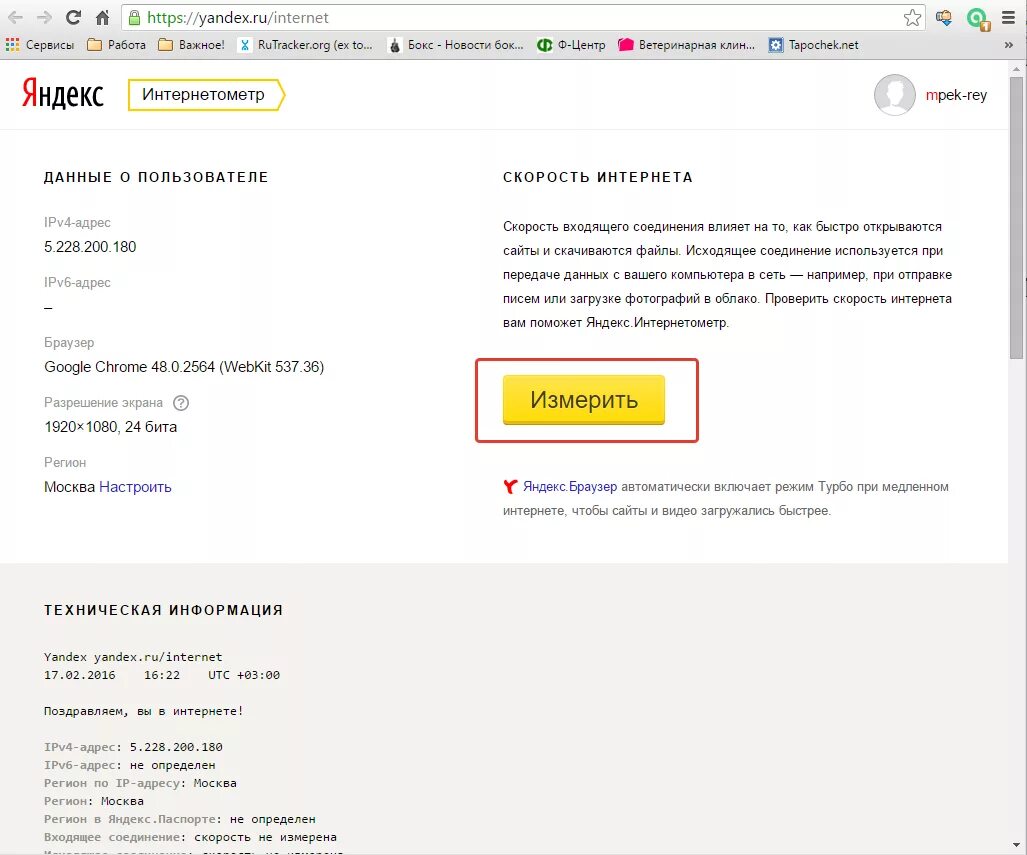Screen dimensions: 1027x855
Task: Click the Регион по IP-адресу: Москва line
Action: pos(140,783)
